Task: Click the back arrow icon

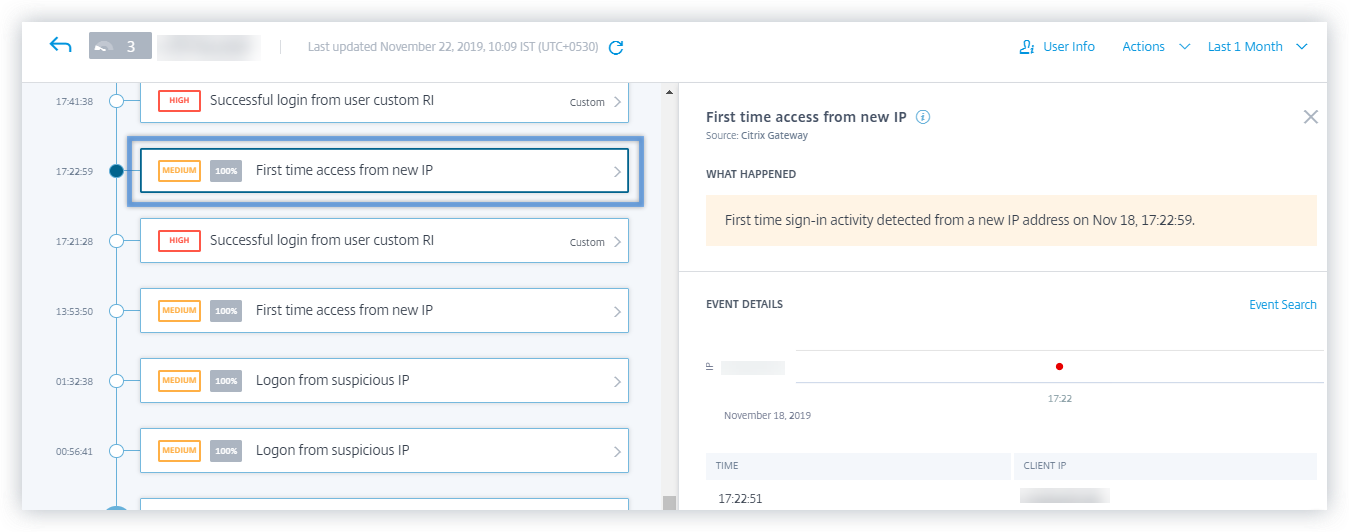Action: tap(61, 46)
